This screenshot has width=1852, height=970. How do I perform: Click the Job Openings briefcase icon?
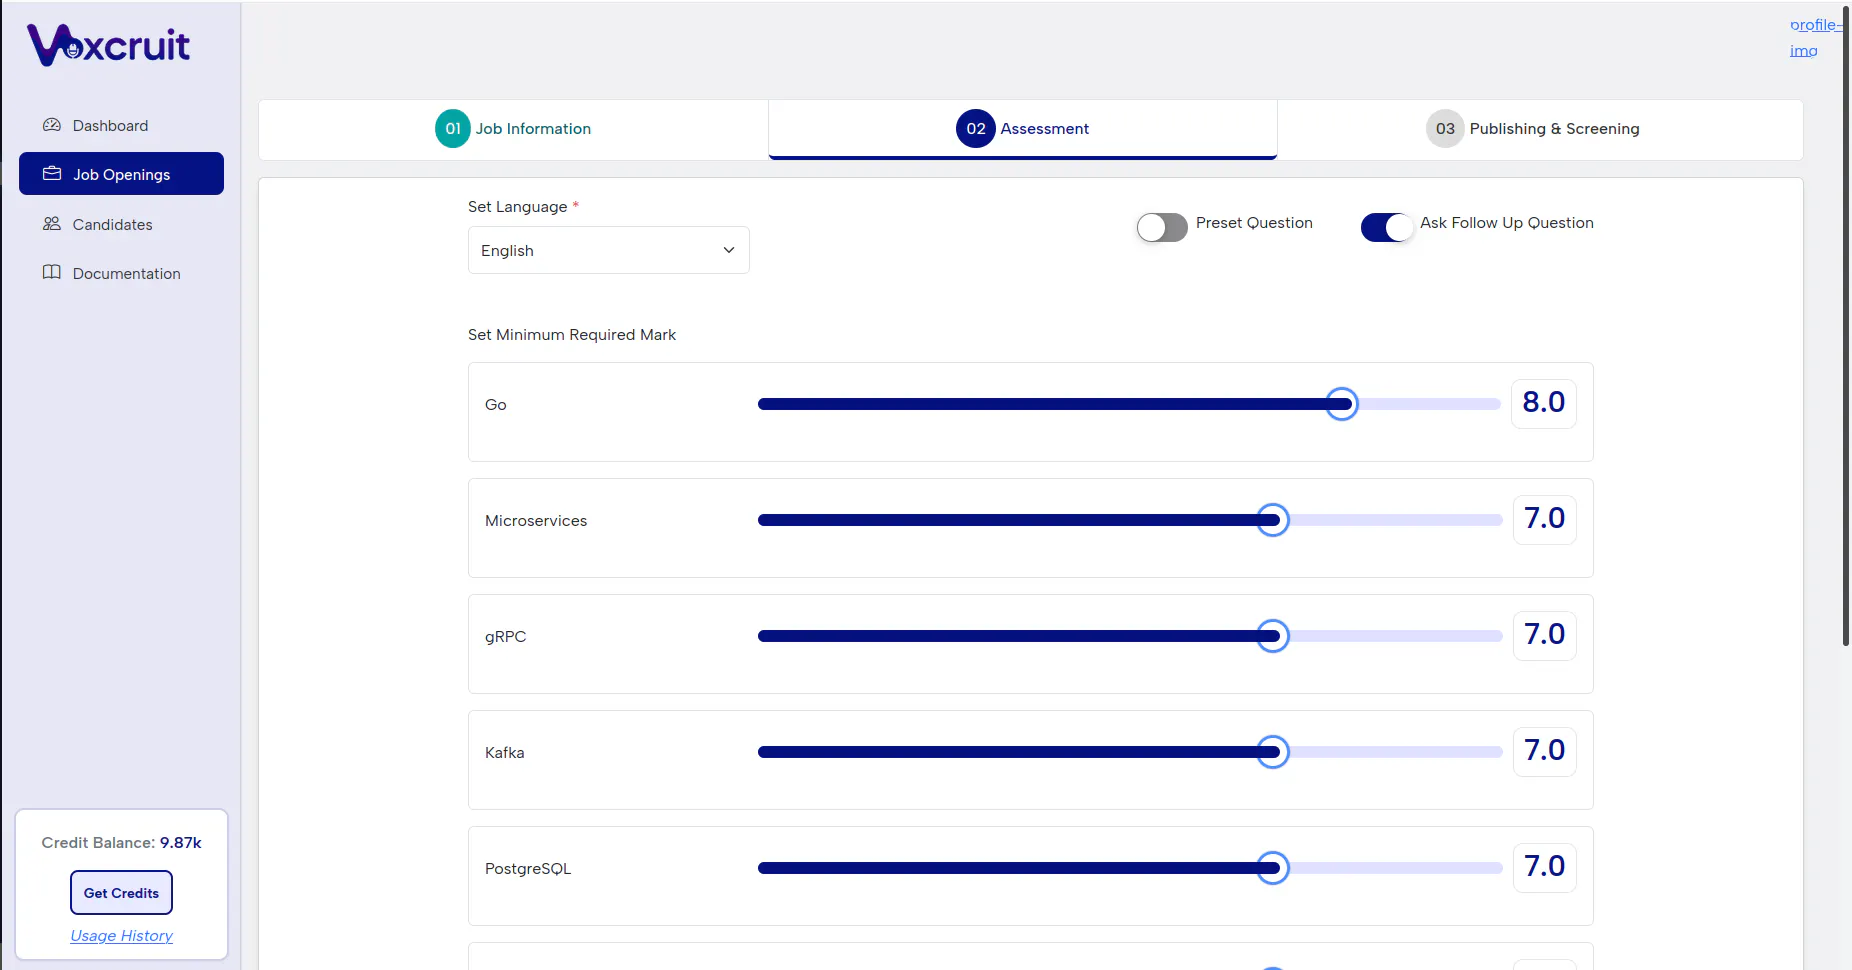52,174
